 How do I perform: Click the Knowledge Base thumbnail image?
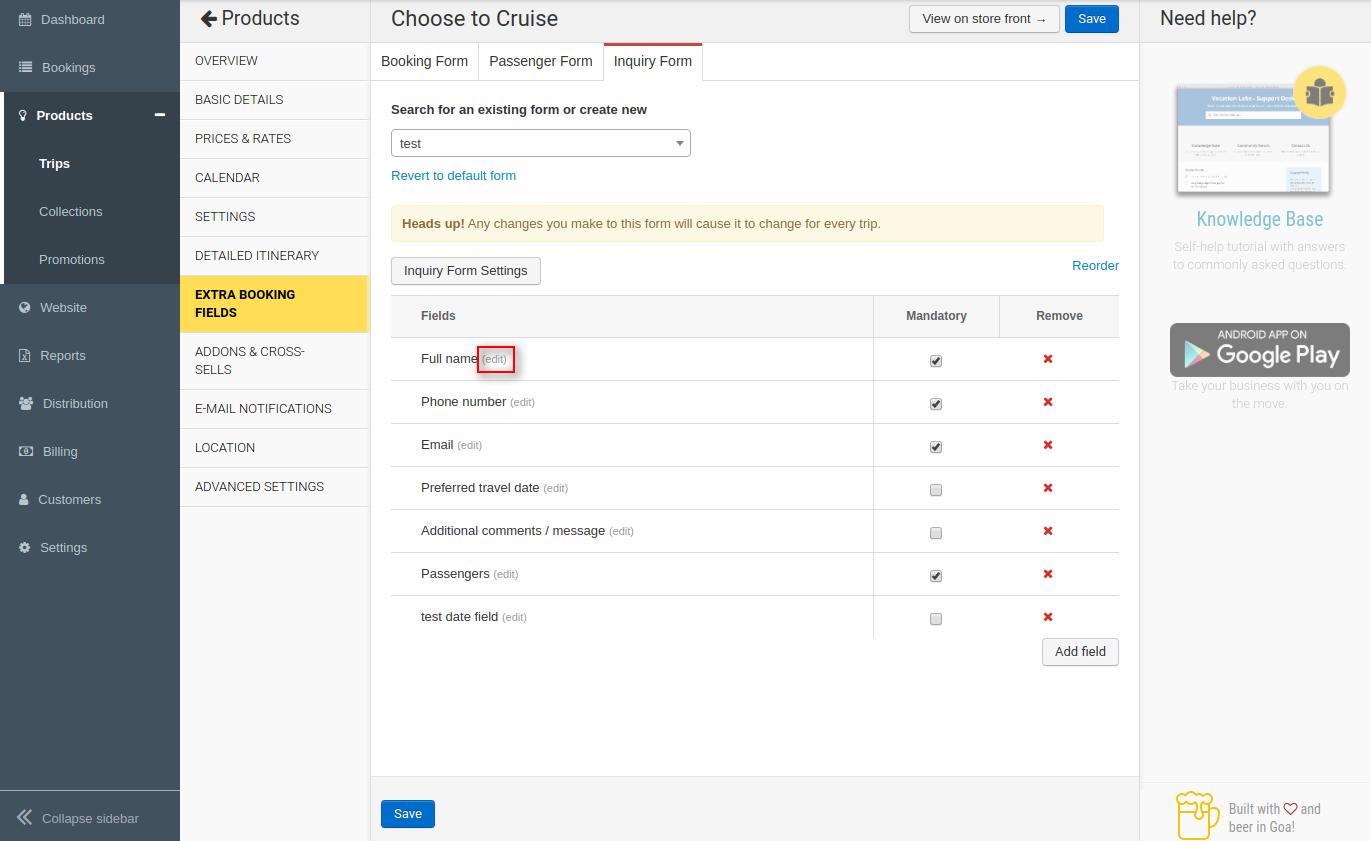click(x=1250, y=140)
